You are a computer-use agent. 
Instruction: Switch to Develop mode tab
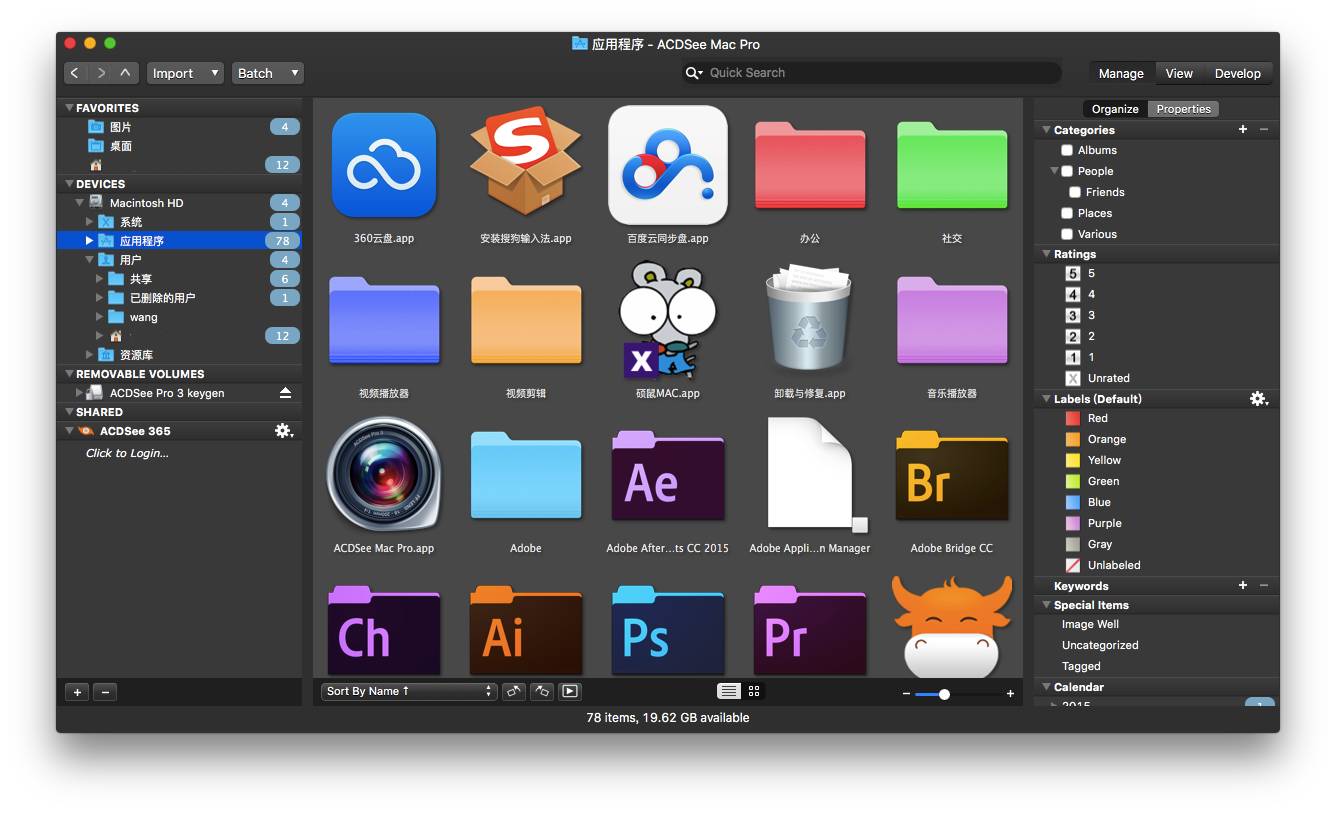click(x=1238, y=73)
